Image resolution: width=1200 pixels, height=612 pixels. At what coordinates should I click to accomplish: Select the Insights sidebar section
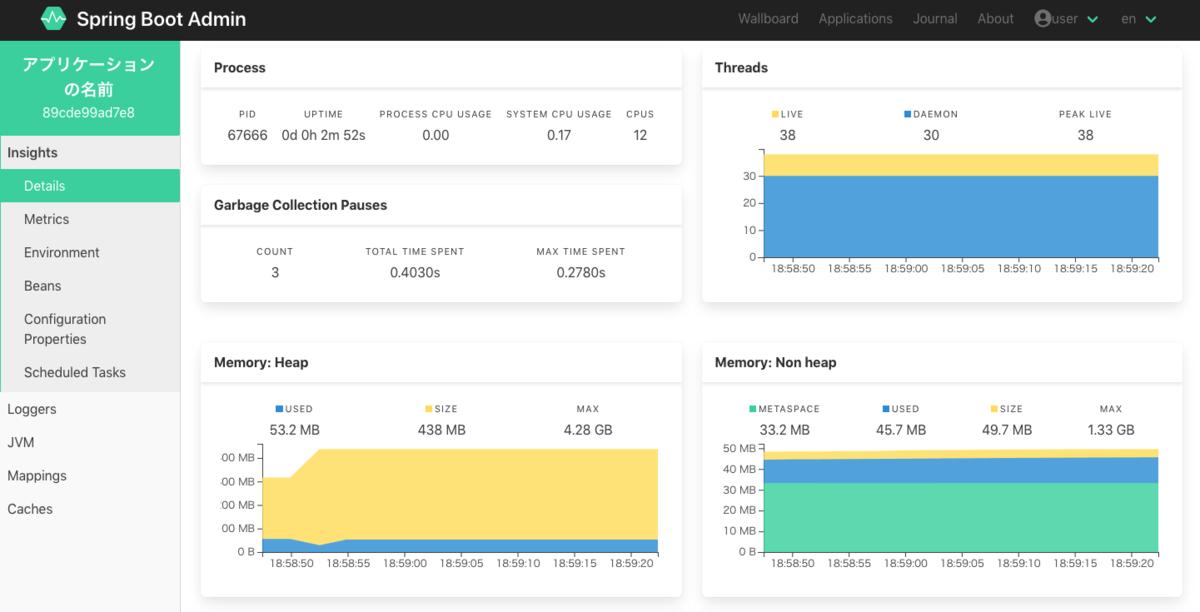click(90, 153)
